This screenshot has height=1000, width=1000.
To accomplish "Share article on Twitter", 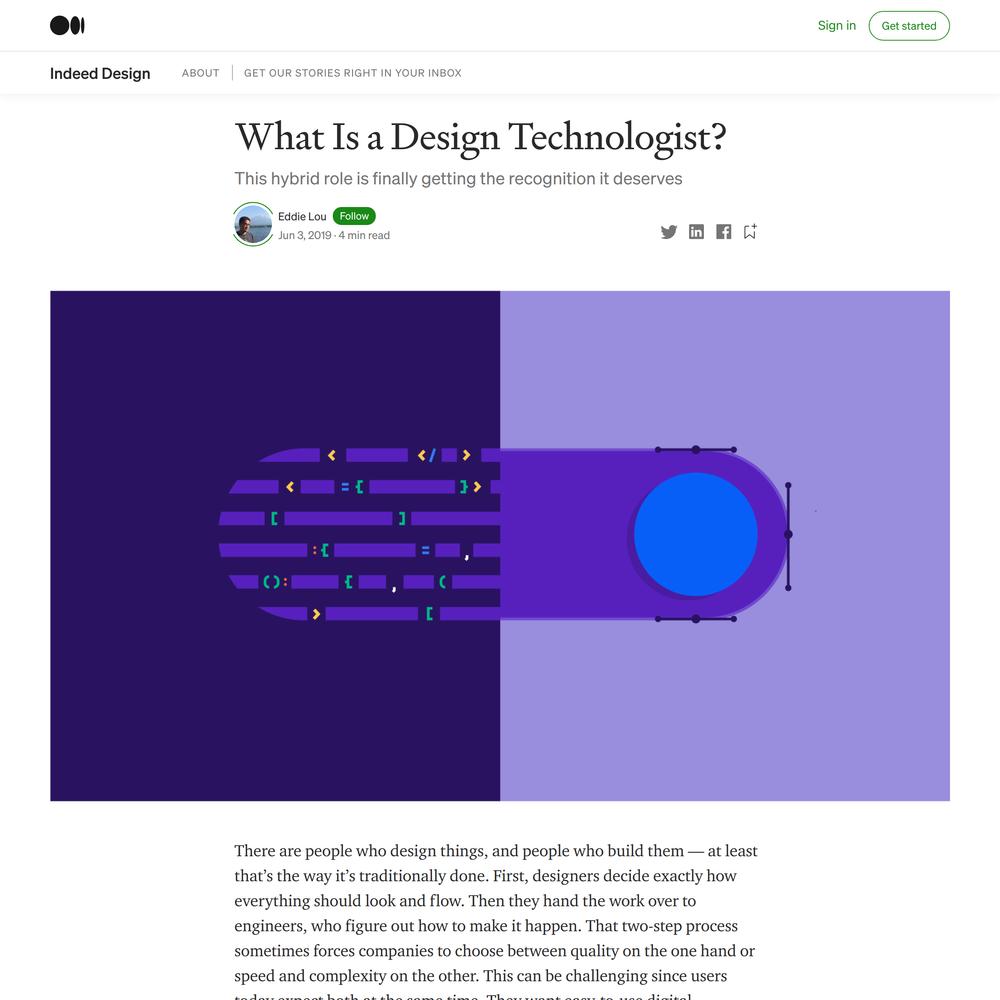I will point(668,232).
